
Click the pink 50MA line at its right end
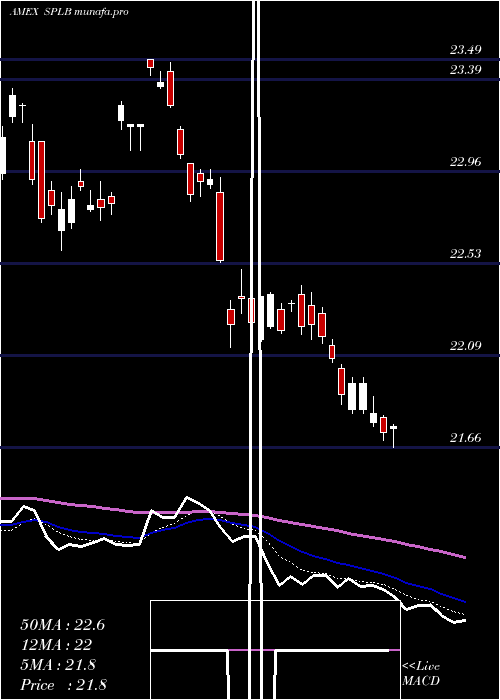pyautogui.click(x=463, y=556)
